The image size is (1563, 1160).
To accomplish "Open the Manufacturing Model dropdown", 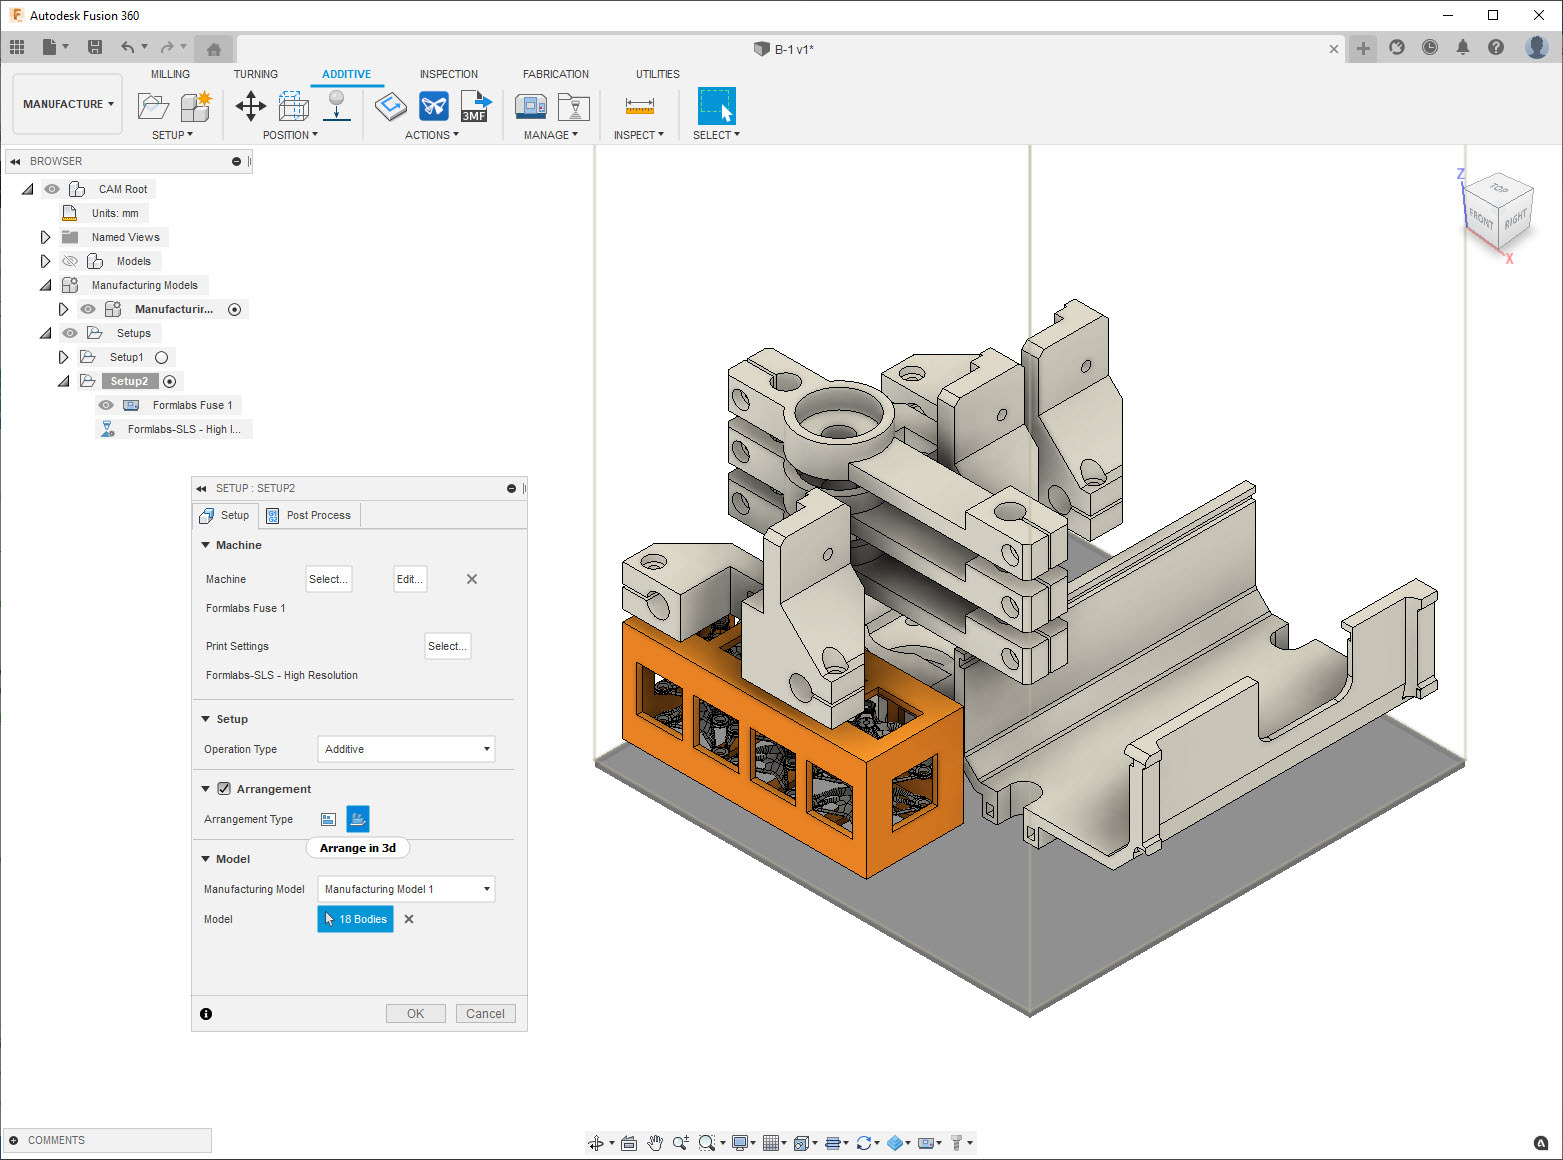I will click(406, 889).
